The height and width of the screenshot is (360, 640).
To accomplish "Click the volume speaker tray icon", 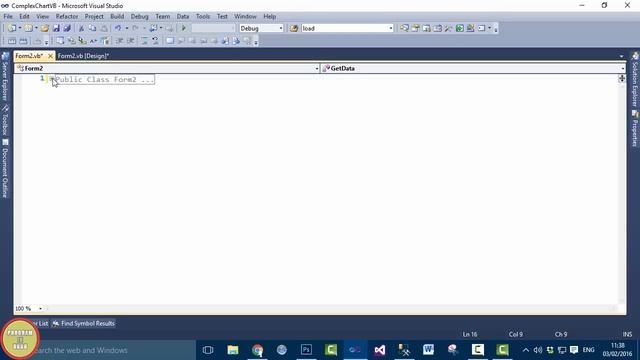I will (x=538, y=350).
